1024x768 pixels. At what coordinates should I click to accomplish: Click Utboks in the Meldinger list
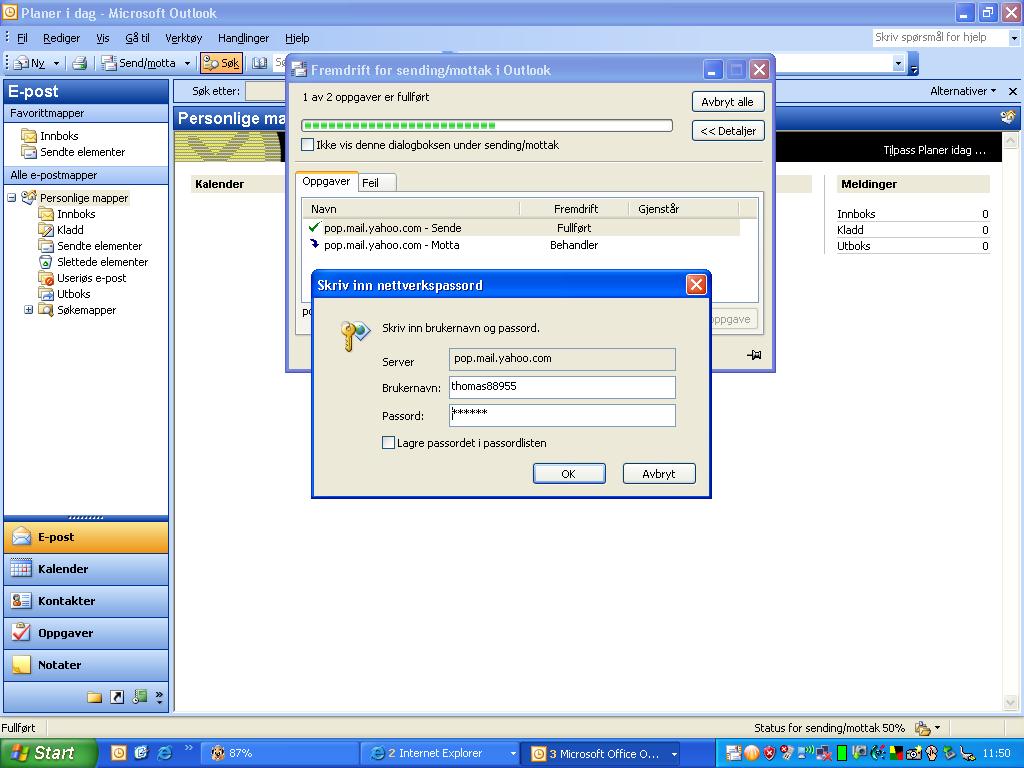point(854,246)
